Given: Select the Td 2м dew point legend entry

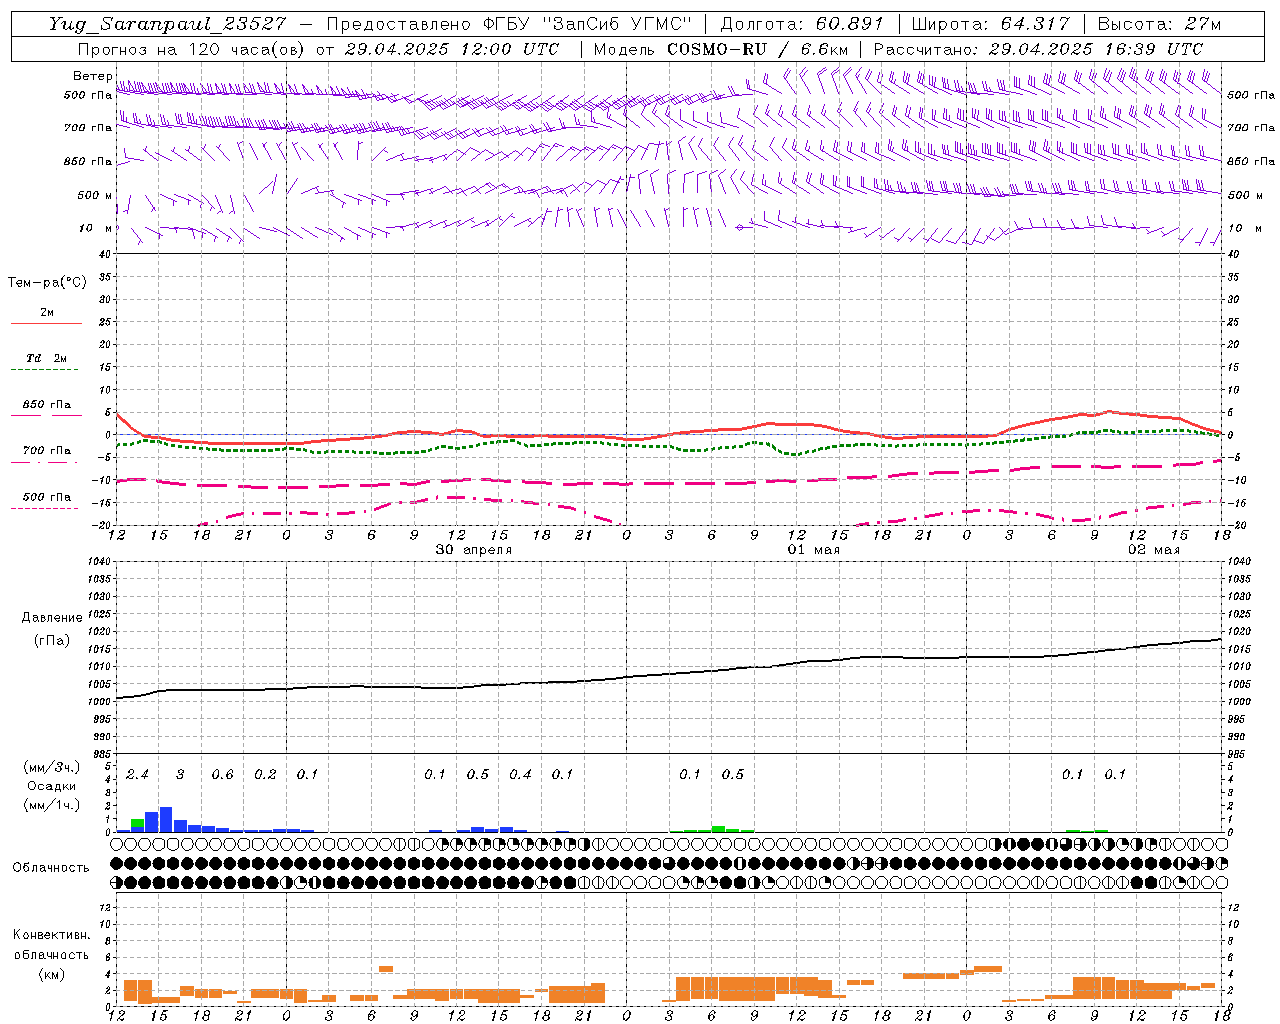Looking at the screenshot, I should coord(47,358).
